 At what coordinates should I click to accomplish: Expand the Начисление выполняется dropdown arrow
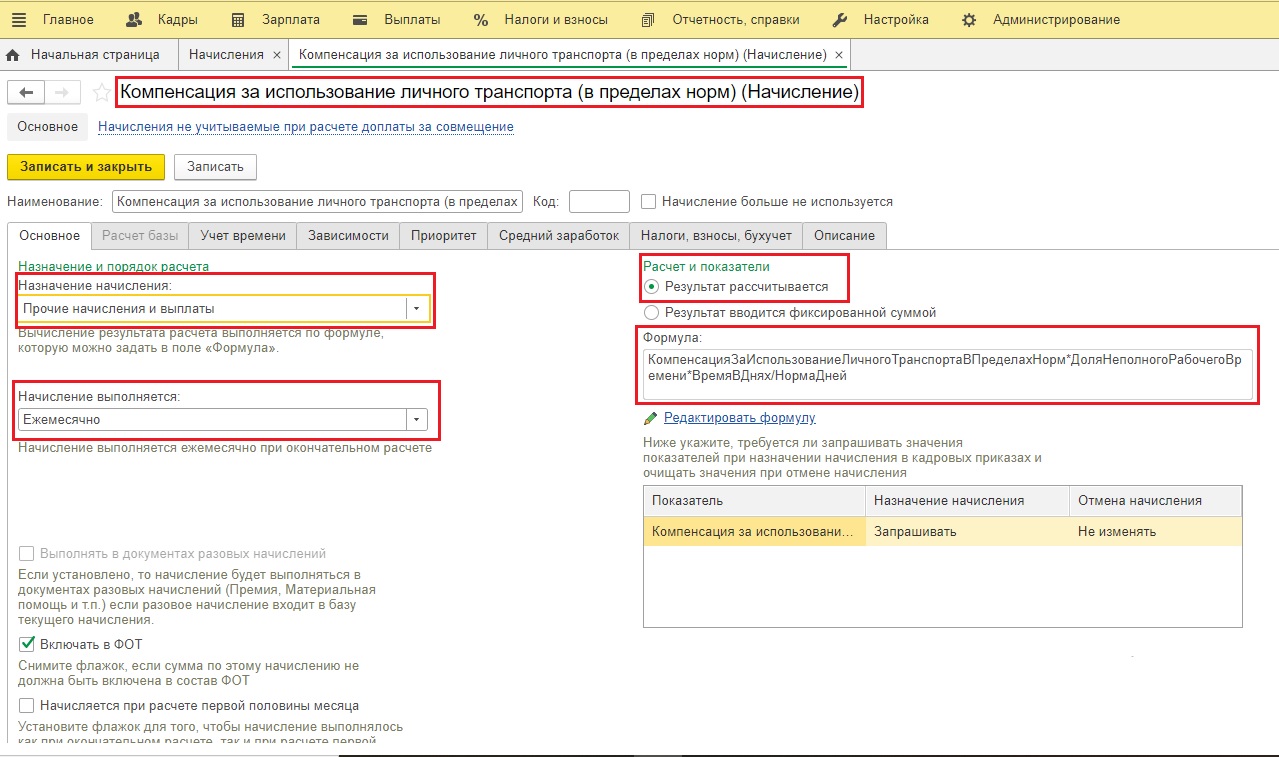tap(417, 420)
